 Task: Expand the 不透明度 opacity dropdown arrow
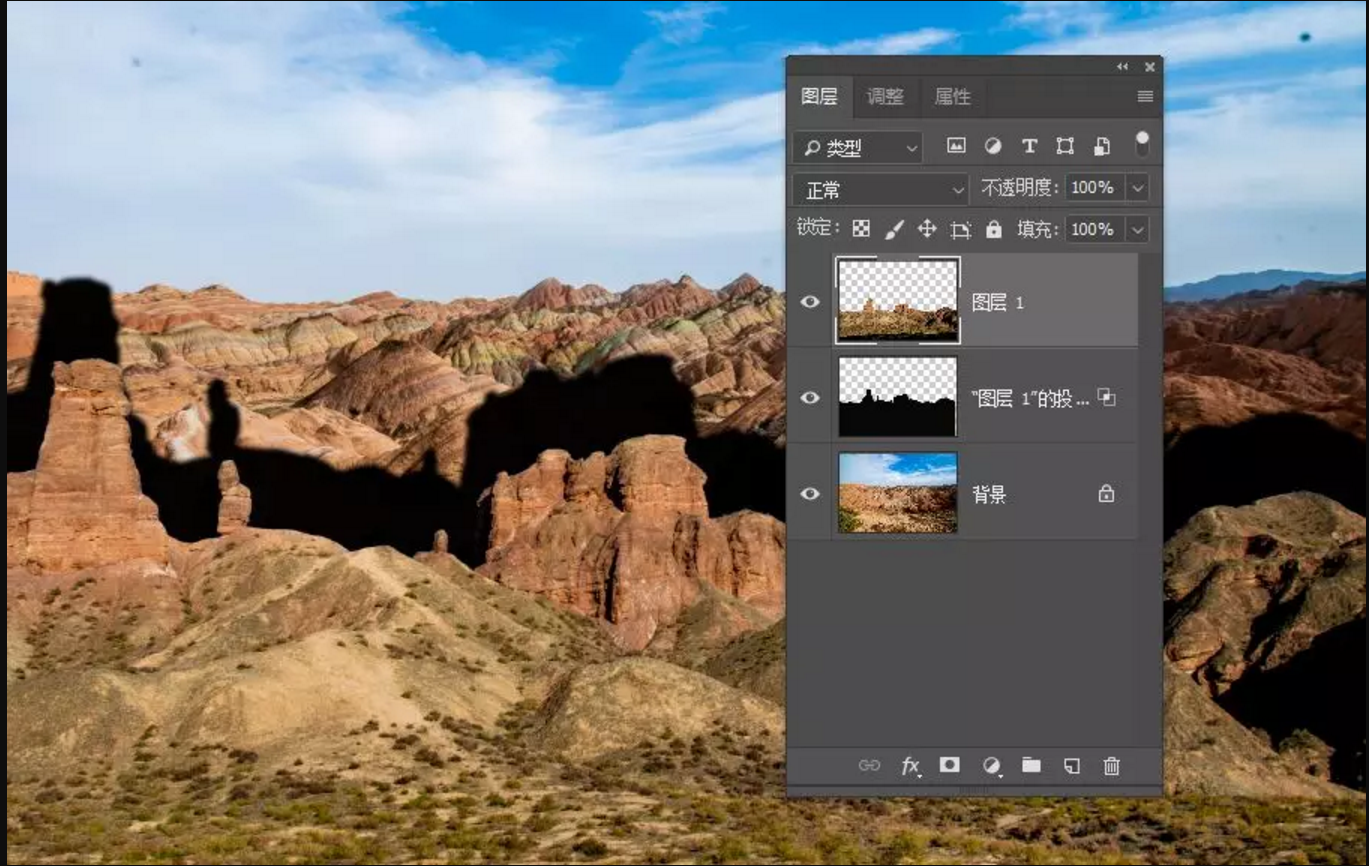point(1137,188)
